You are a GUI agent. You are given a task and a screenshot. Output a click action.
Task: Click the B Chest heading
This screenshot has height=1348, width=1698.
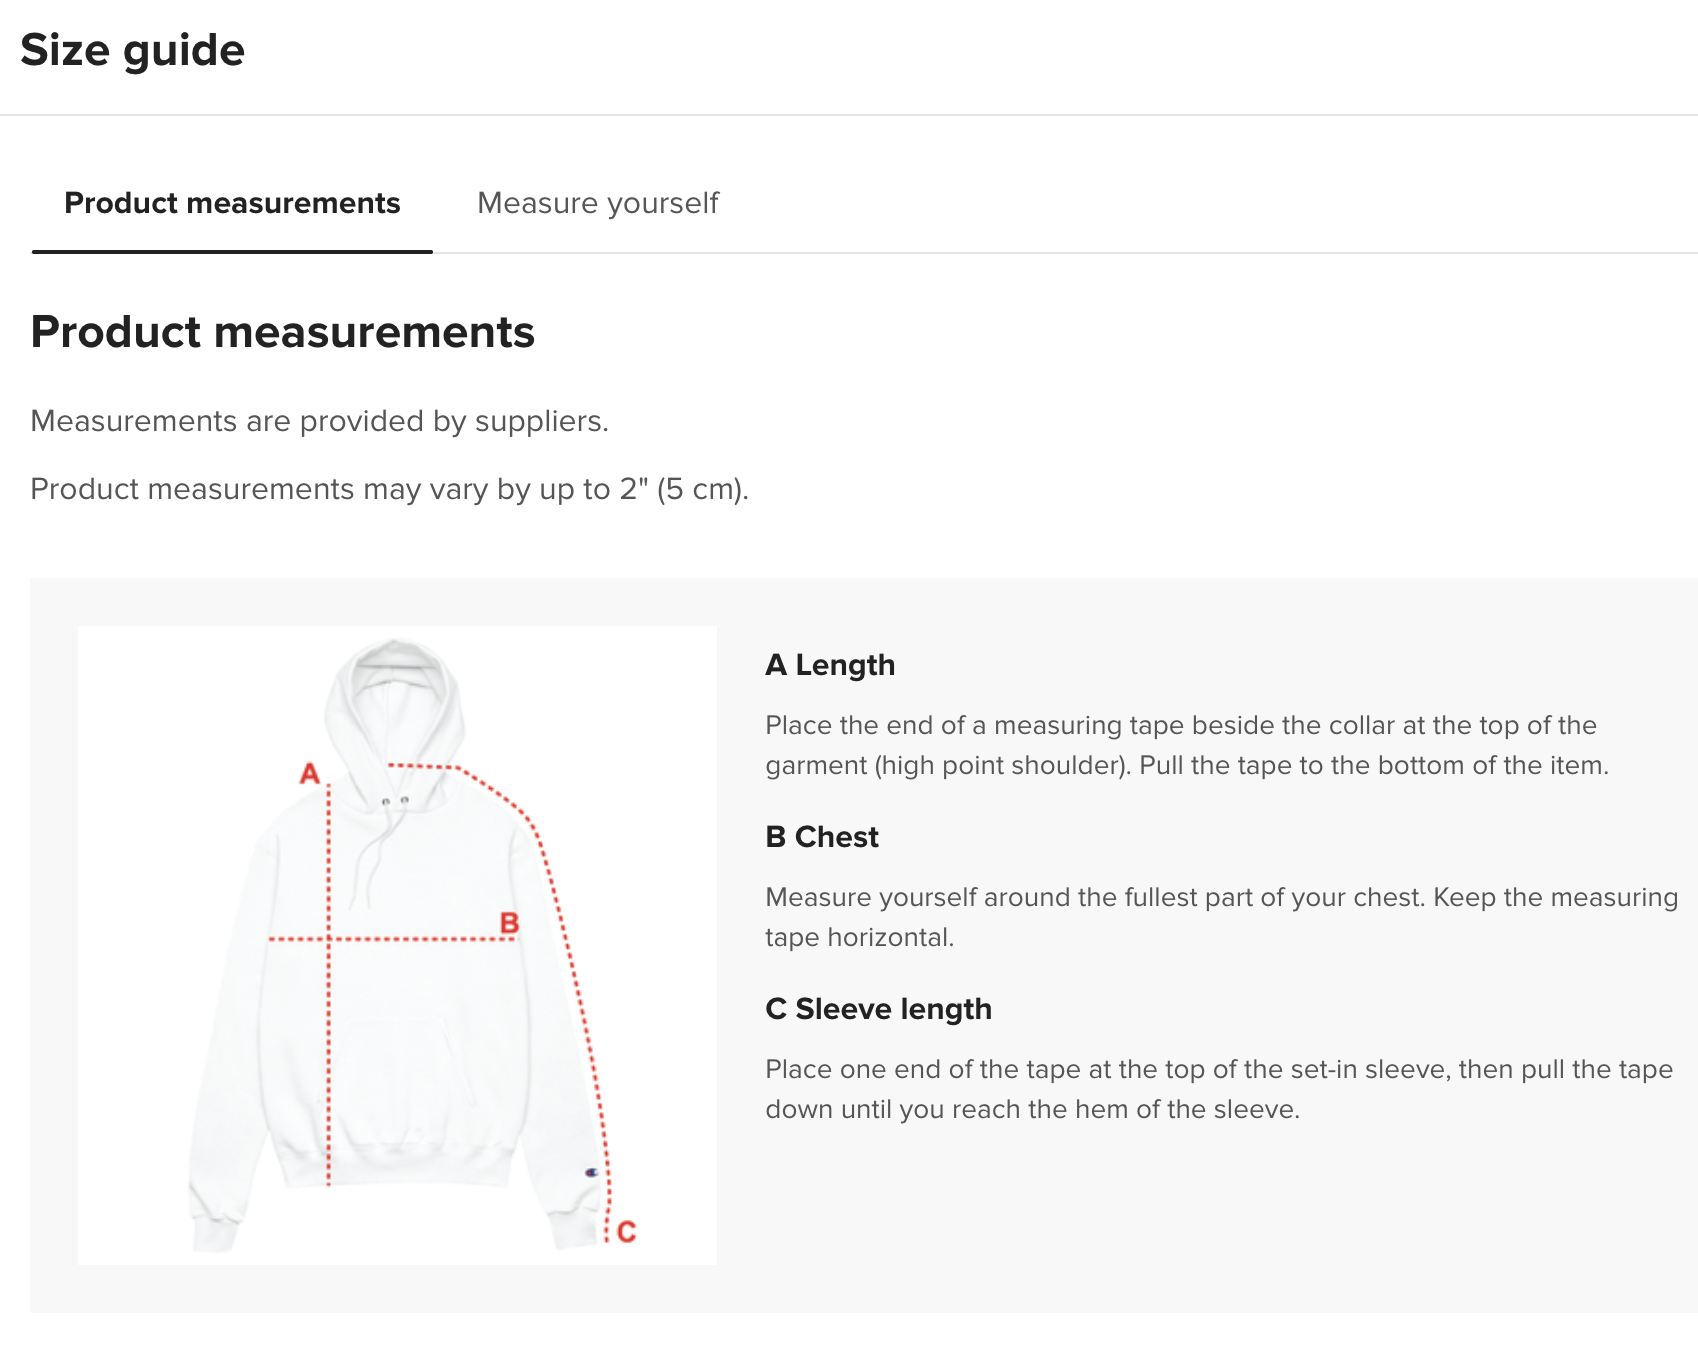(x=822, y=837)
